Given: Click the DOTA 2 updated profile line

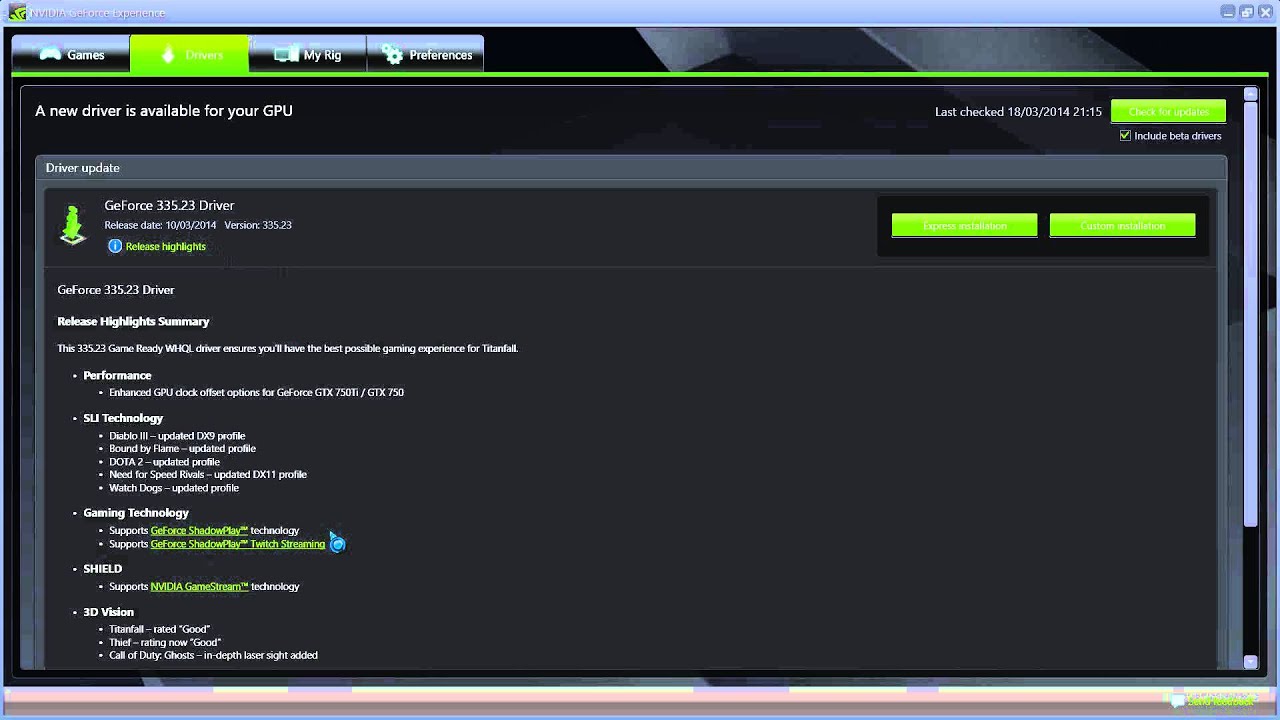Looking at the screenshot, I should (x=164, y=462).
